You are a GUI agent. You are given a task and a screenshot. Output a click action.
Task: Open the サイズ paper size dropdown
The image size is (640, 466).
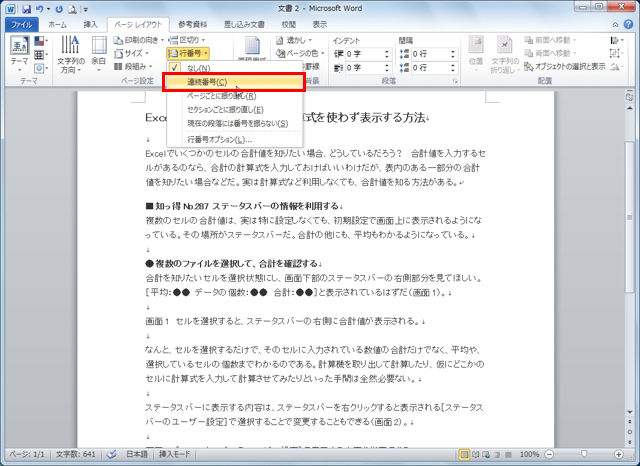131,53
